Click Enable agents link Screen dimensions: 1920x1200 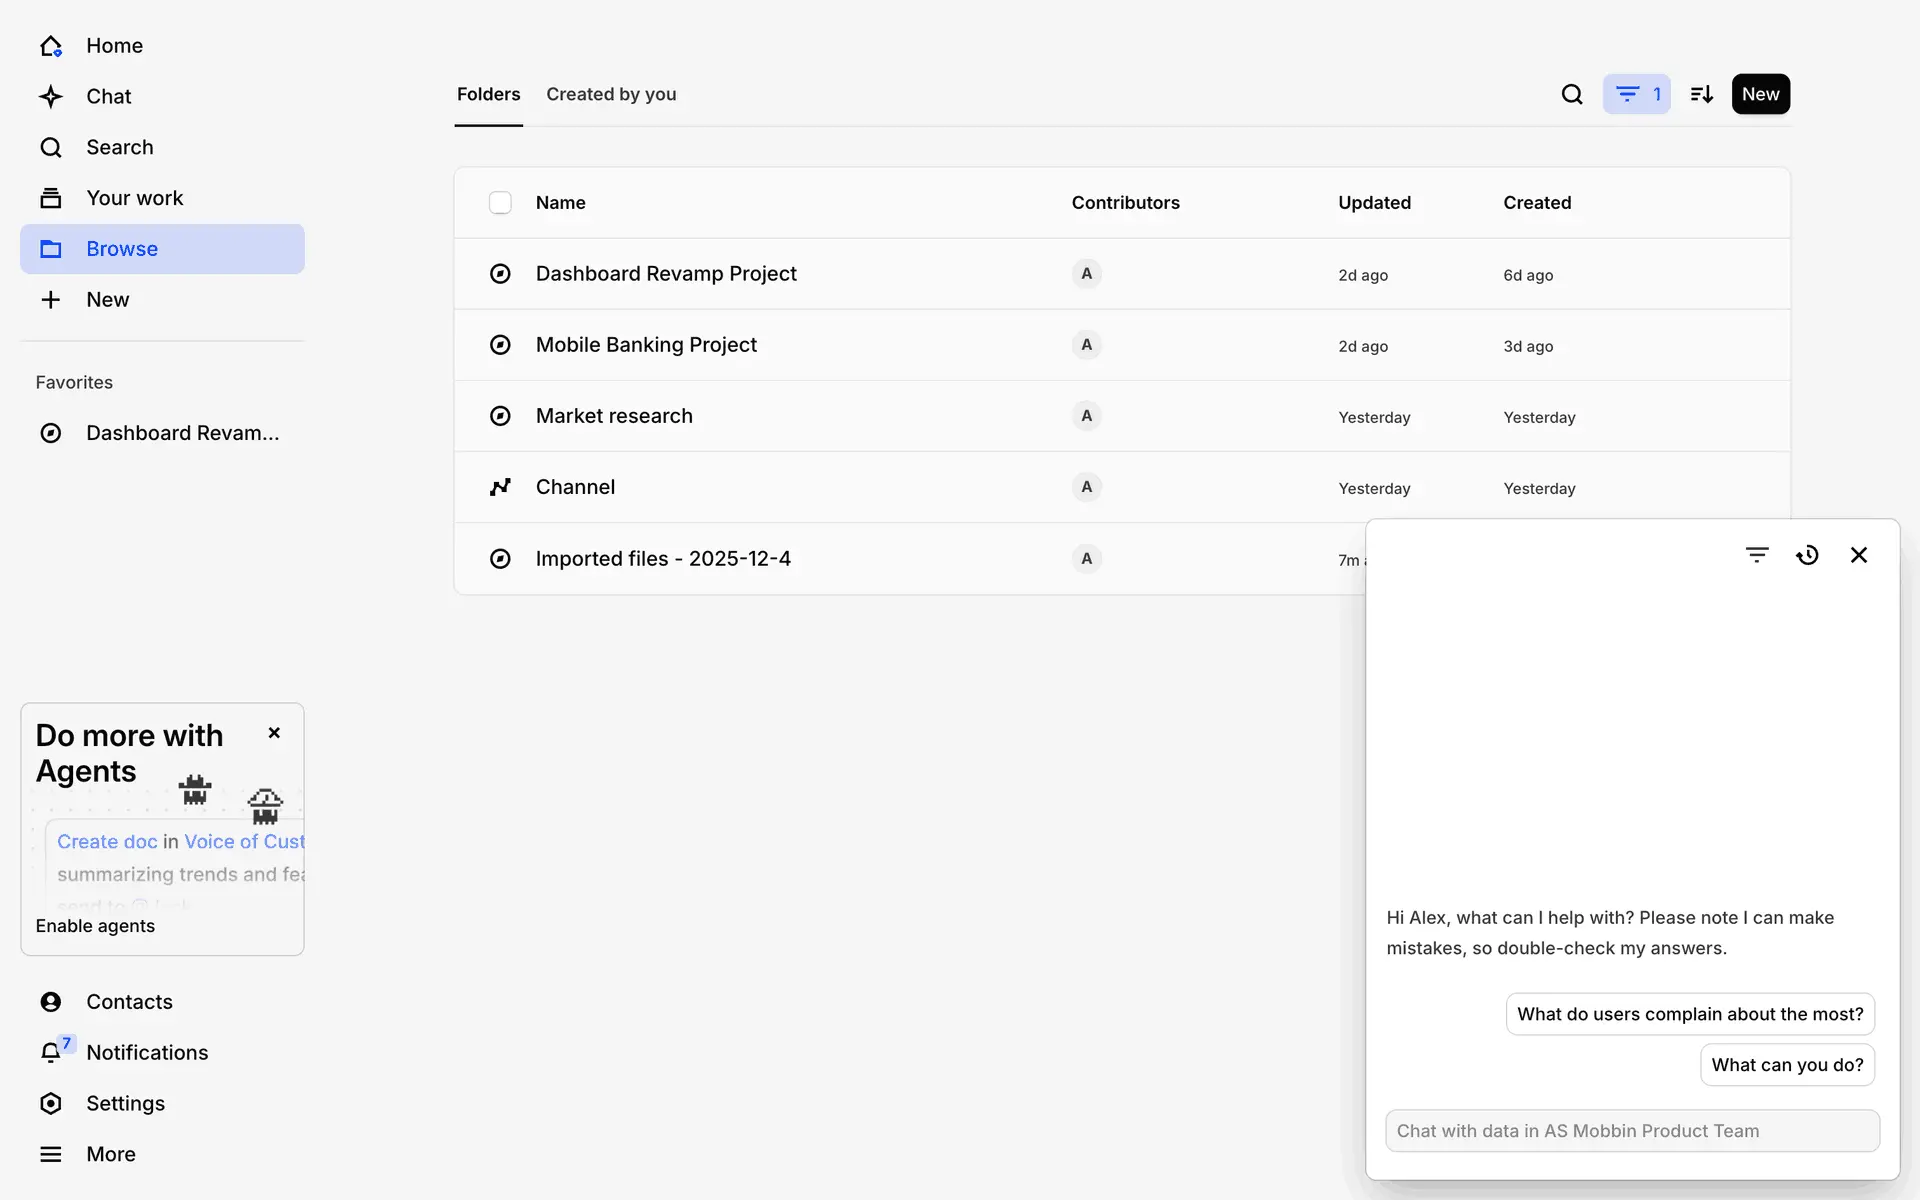click(x=95, y=926)
